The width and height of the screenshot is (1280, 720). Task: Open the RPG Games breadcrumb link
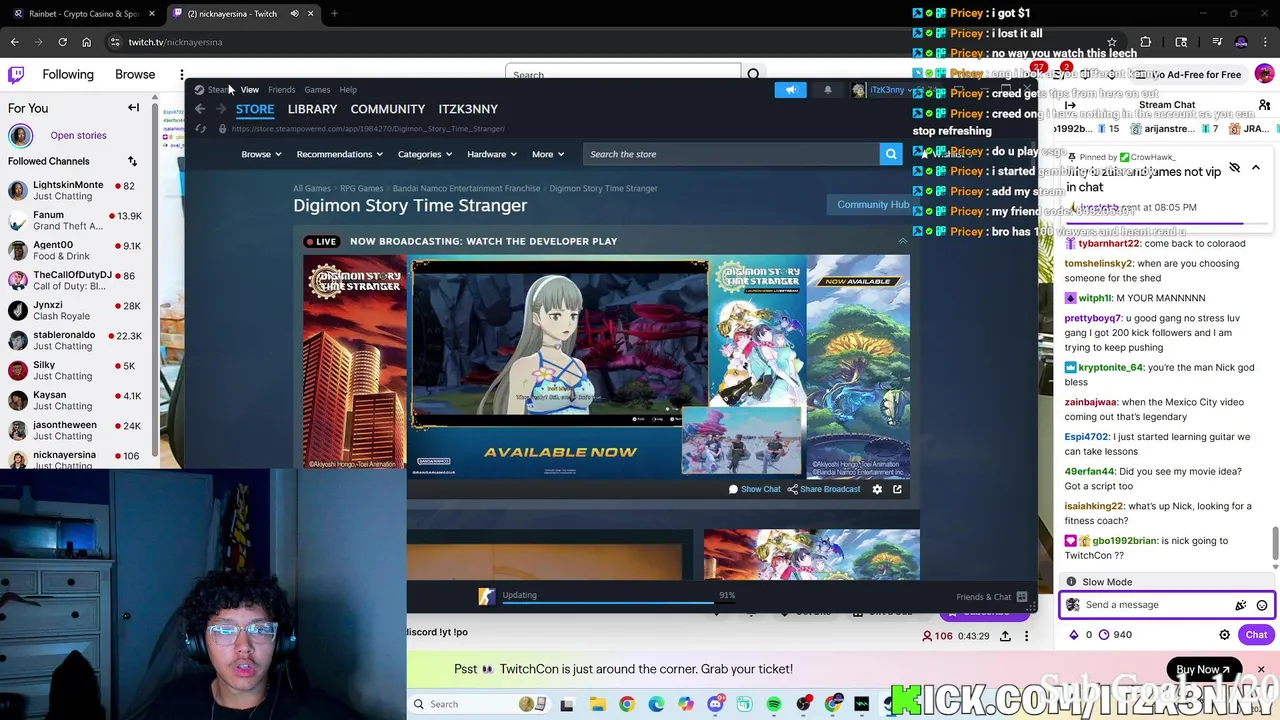pyautogui.click(x=361, y=188)
